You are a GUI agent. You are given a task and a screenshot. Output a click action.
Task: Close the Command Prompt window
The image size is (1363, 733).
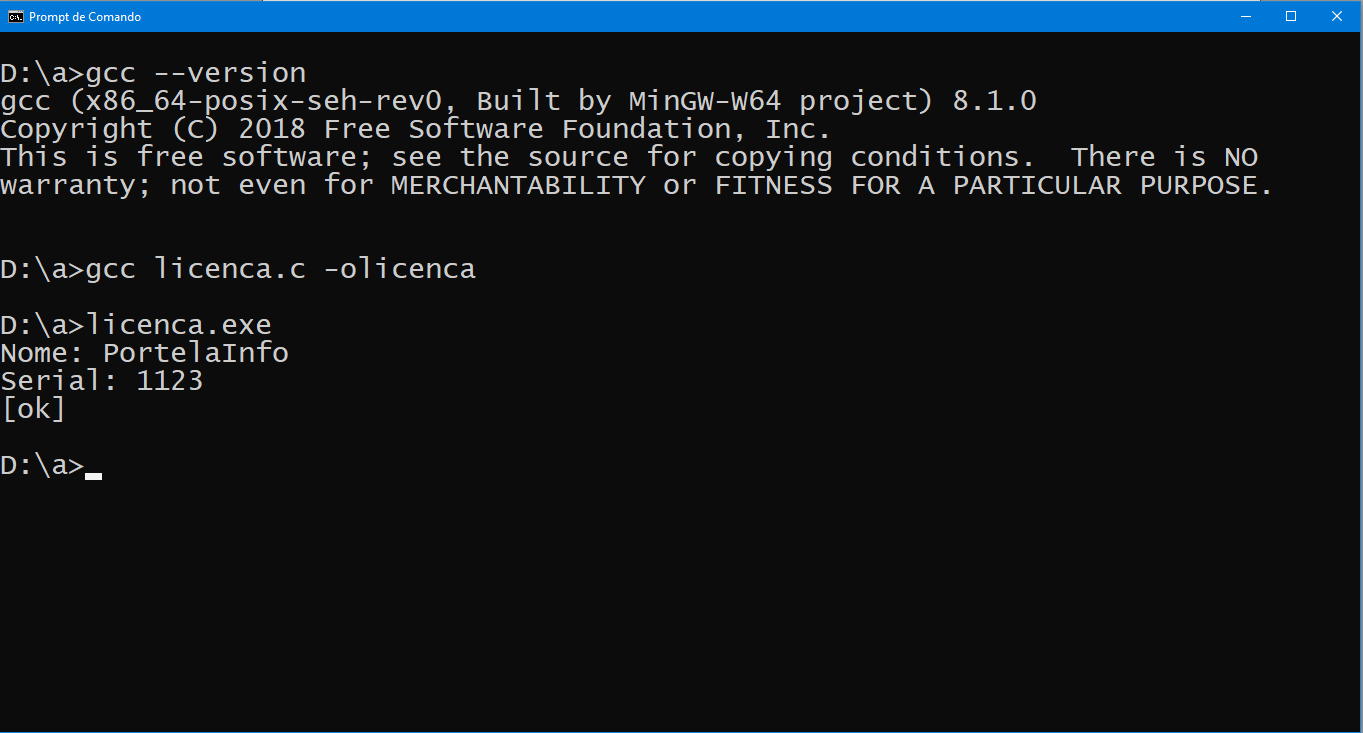click(x=1337, y=16)
